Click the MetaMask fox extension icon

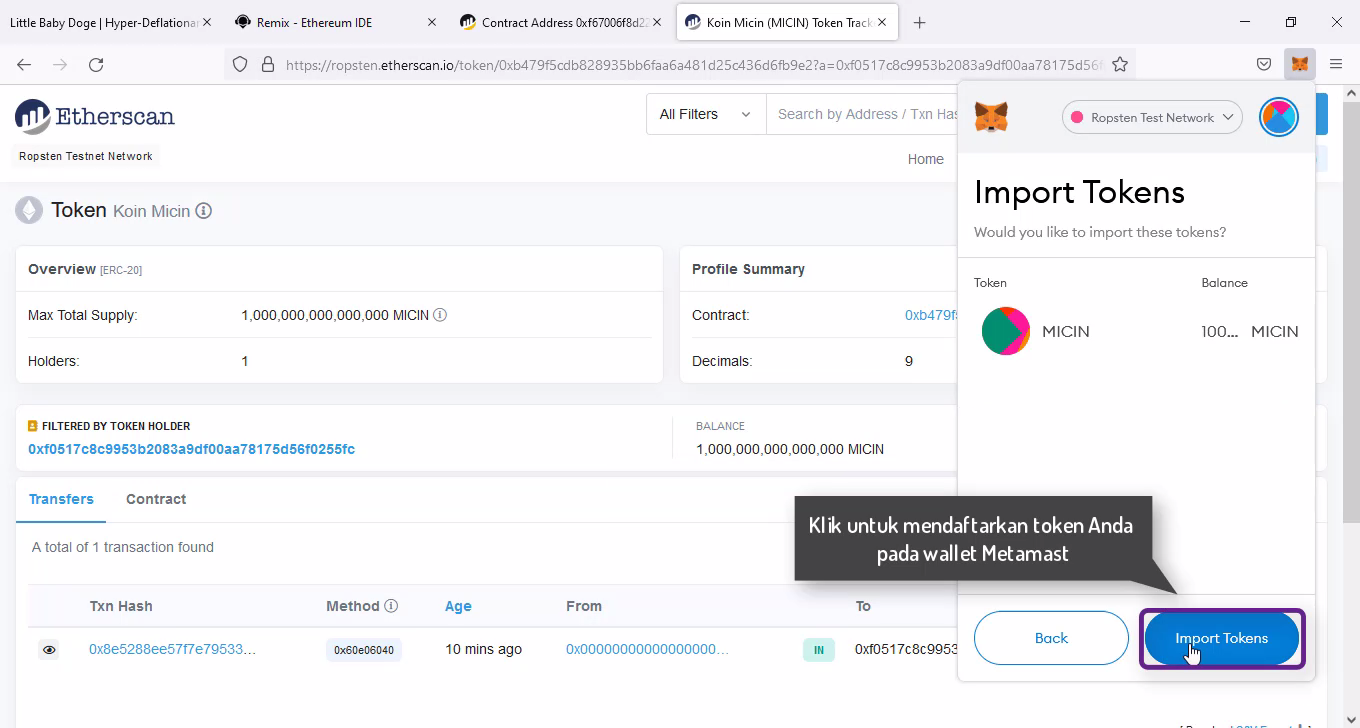click(x=1299, y=64)
